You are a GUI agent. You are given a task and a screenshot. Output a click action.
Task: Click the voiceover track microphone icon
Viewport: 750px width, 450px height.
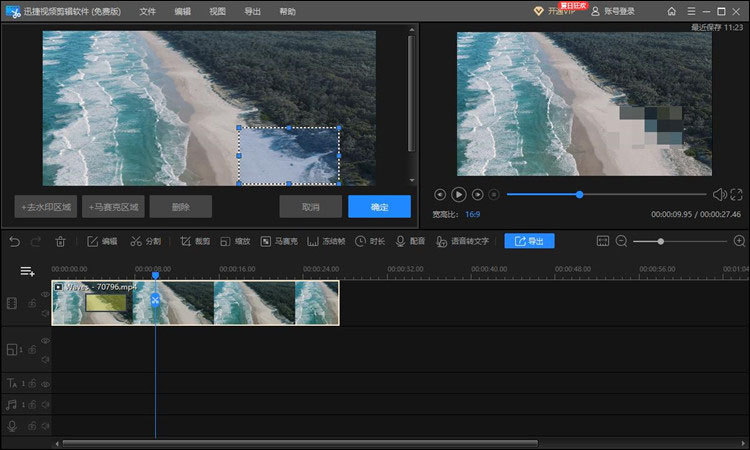coord(12,426)
